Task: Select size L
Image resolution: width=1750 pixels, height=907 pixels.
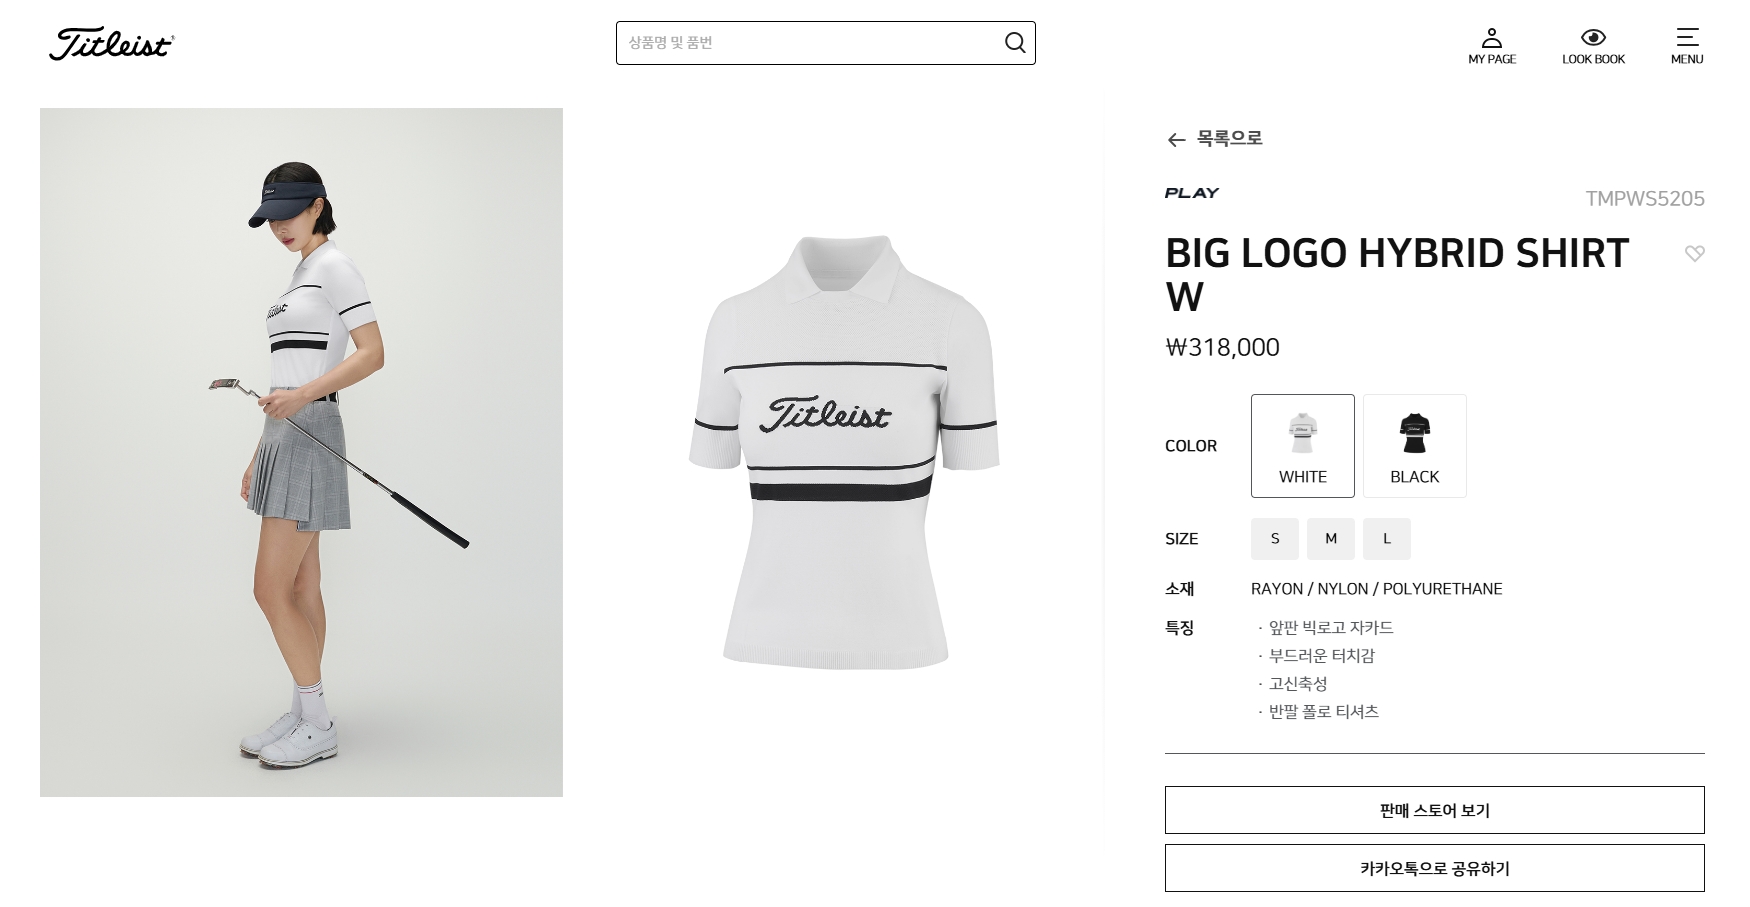Action: pyautogui.click(x=1386, y=539)
